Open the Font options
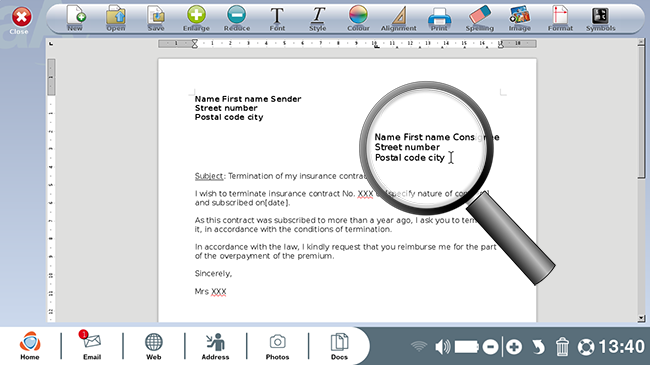Screen dimensions: 650x365 pos(277,19)
